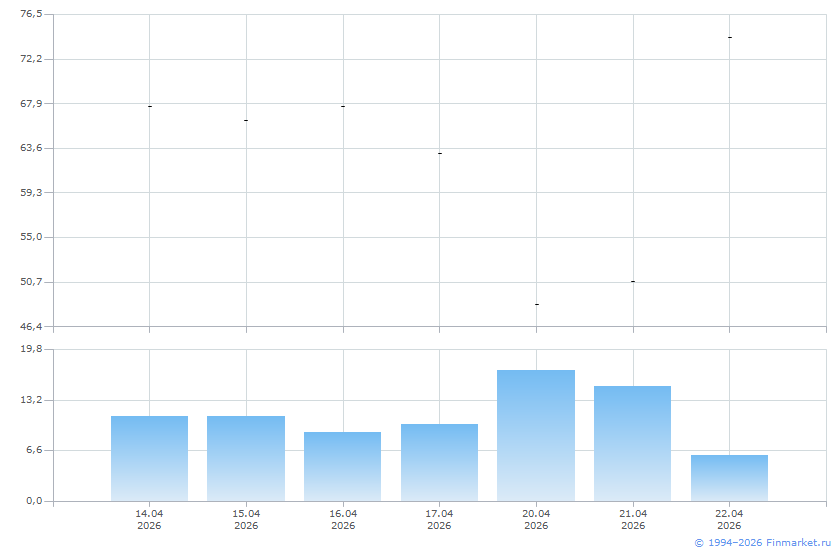The height and width of the screenshot is (550, 840).
Task: Click the 19,8 volume axis label
Action: [31, 349]
